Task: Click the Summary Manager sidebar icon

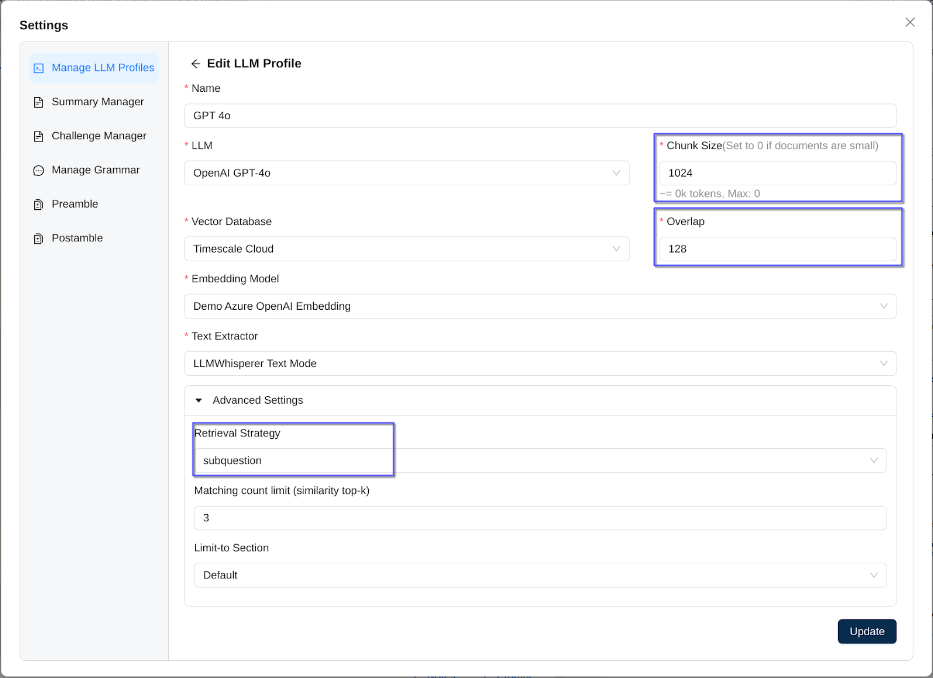Action: [39, 102]
